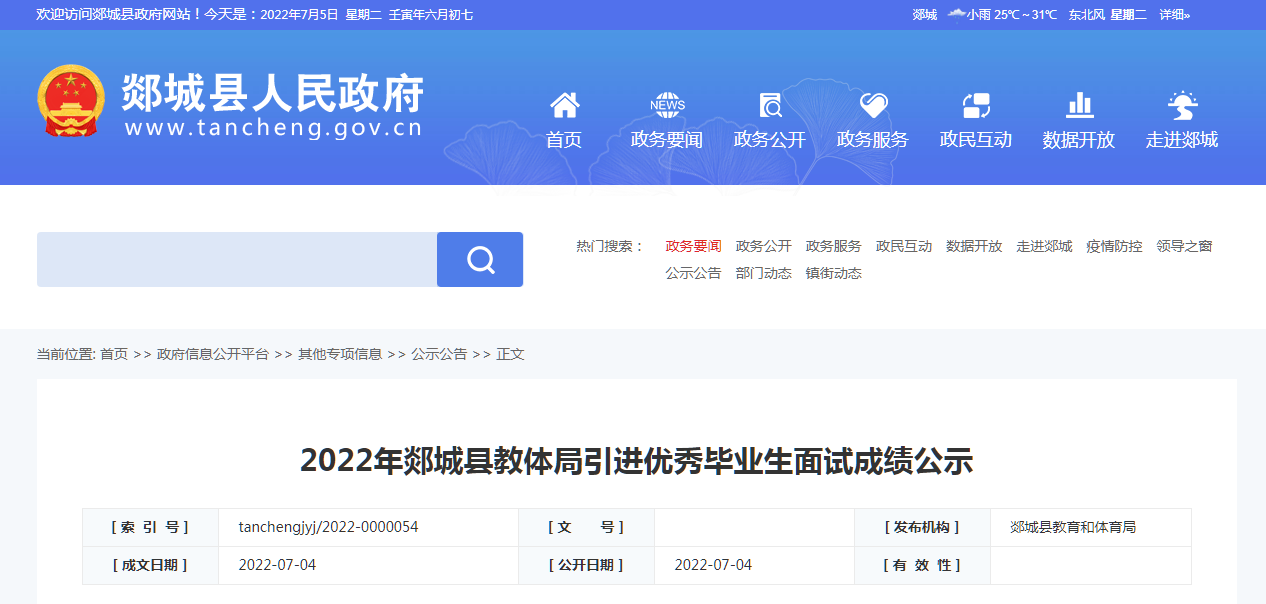Viewport: 1266px width, 604px height.
Task: Click hot search link 政务服务
Action: point(834,246)
